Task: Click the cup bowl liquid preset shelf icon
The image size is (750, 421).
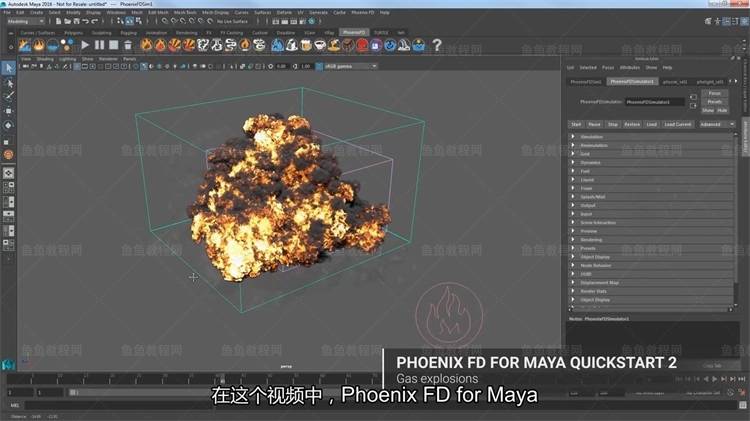Action: (x=320, y=45)
